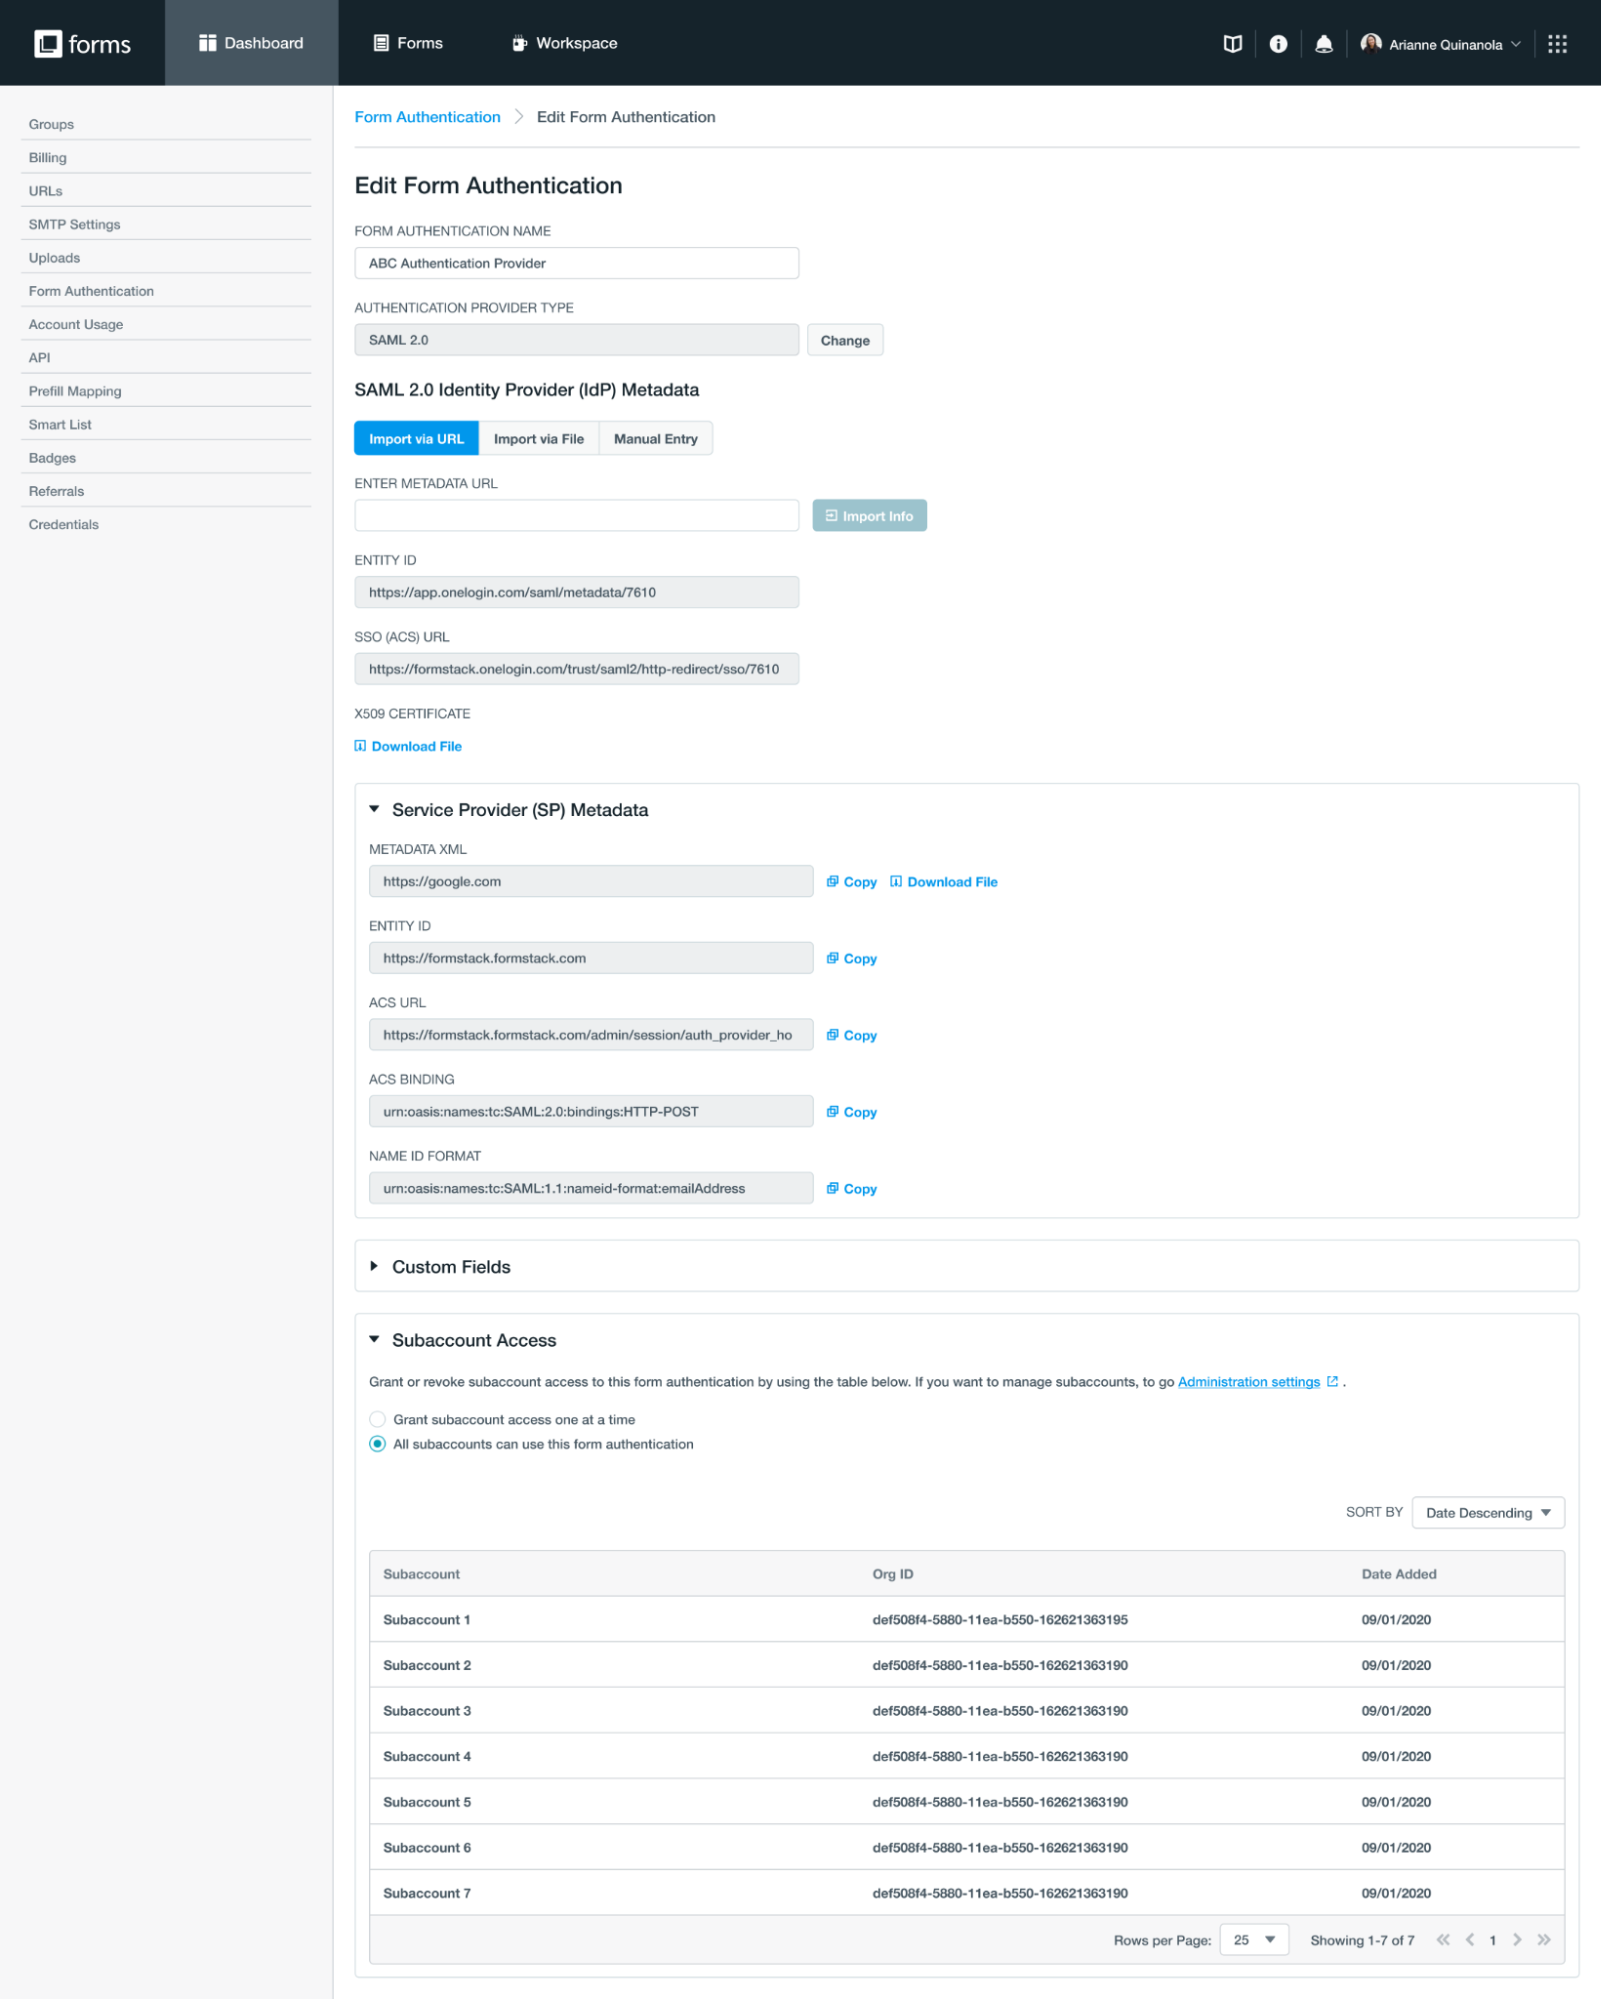Open the Sort By Date Descending dropdown
The width and height of the screenshot is (1601, 1999).
click(x=1487, y=1513)
